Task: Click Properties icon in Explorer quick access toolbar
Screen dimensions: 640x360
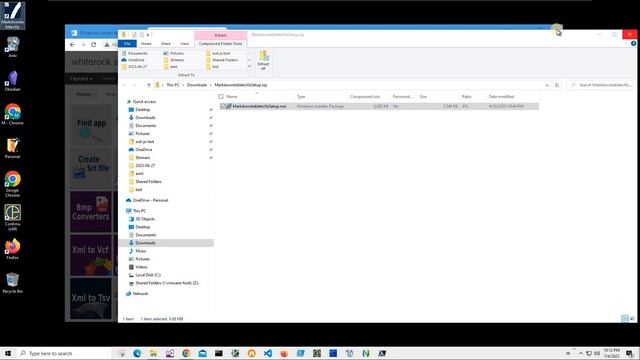Action: pyautogui.click(x=134, y=35)
